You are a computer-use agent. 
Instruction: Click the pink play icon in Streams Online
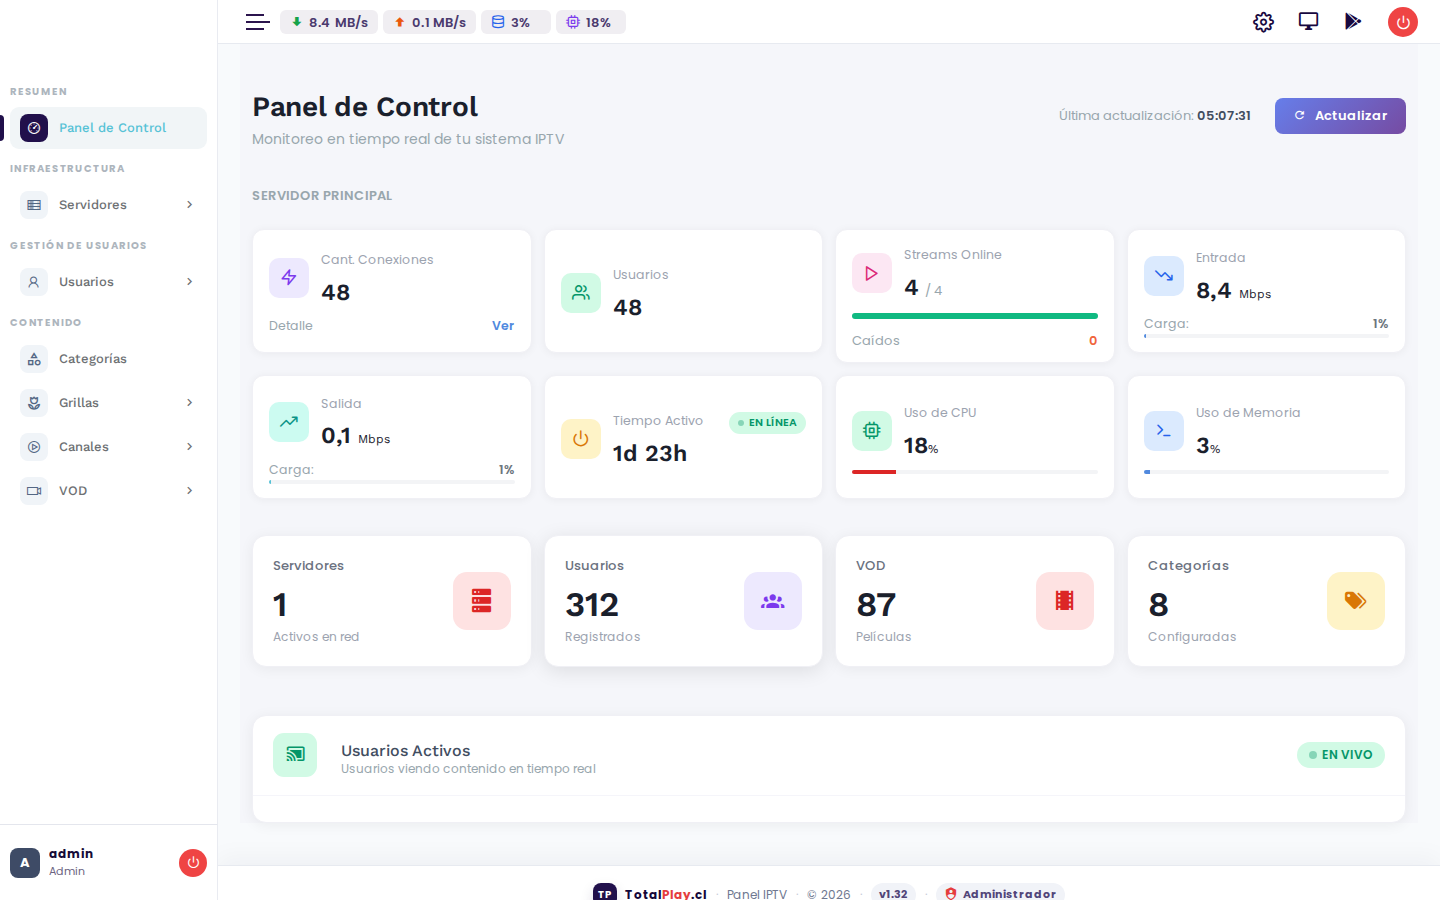[872, 273]
